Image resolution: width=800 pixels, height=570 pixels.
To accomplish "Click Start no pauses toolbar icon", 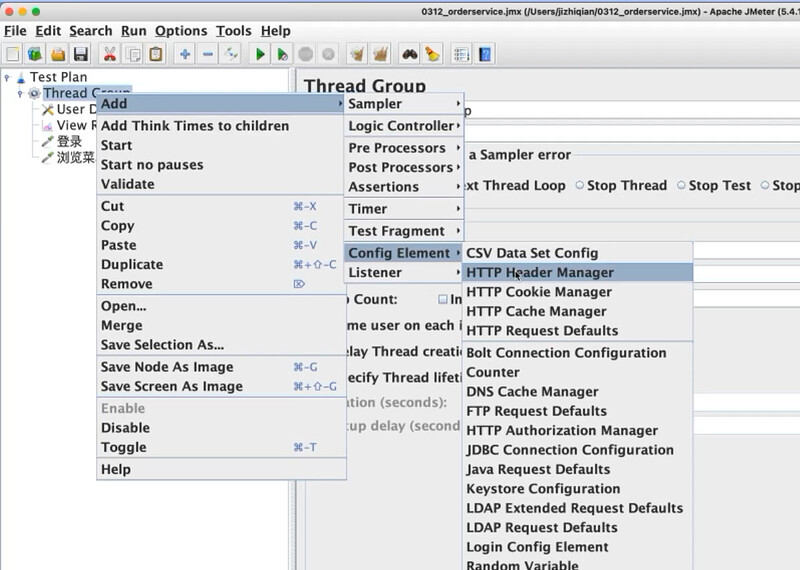I will point(282,54).
